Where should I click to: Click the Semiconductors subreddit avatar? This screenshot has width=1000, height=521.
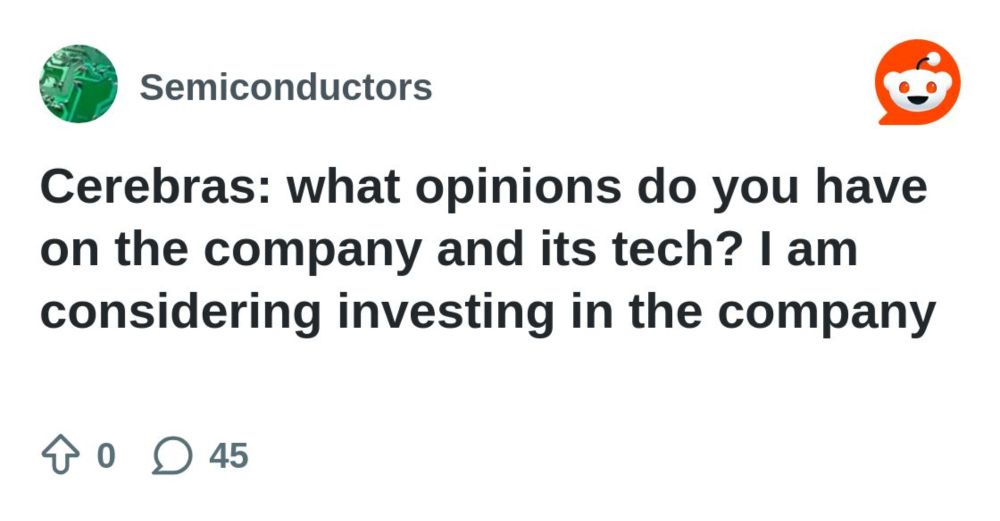(x=79, y=84)
